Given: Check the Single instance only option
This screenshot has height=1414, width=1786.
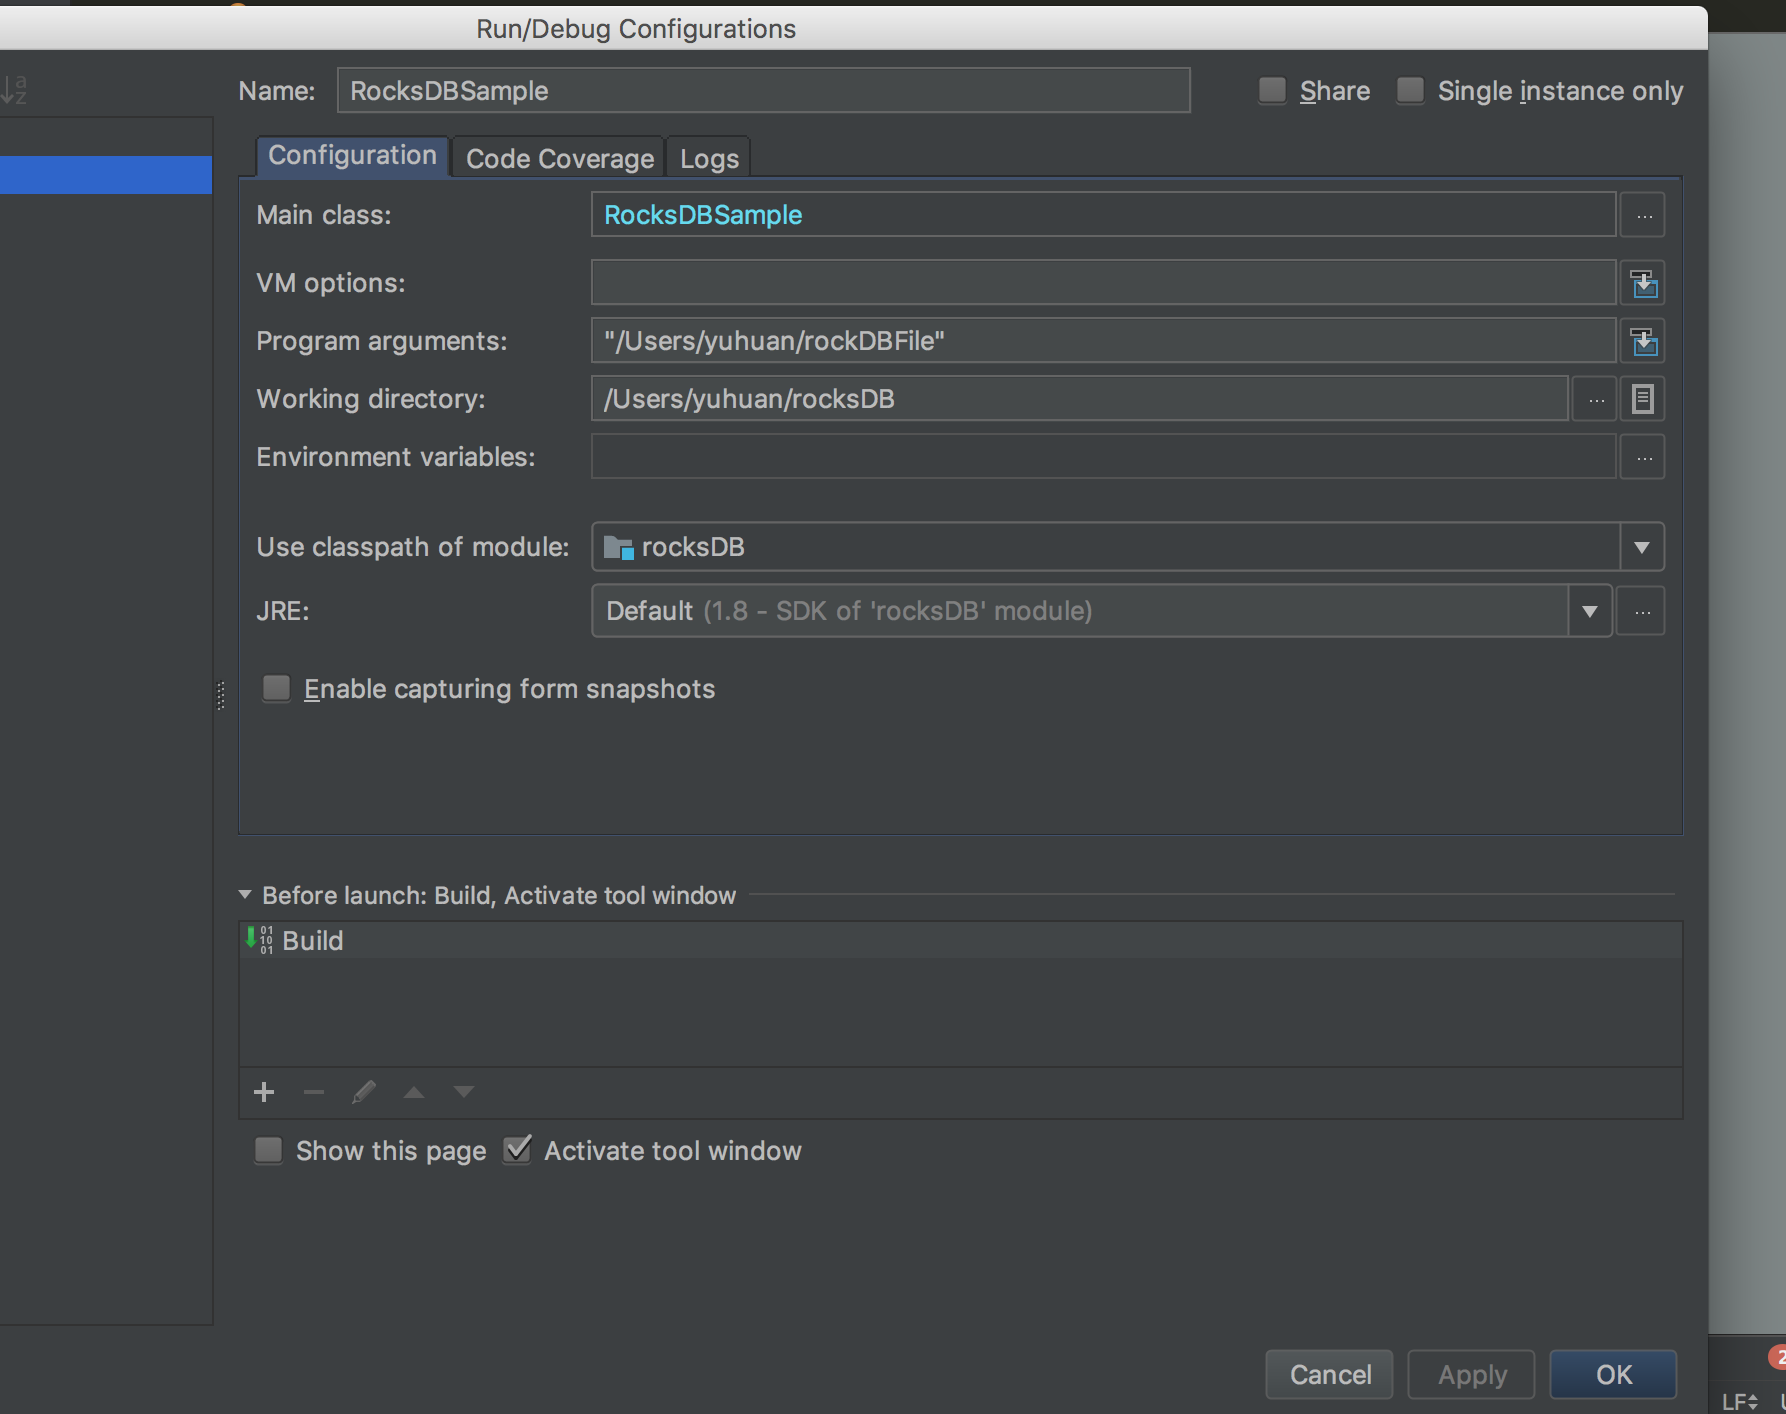Looking at the screenshot, I should [1410, 91].
